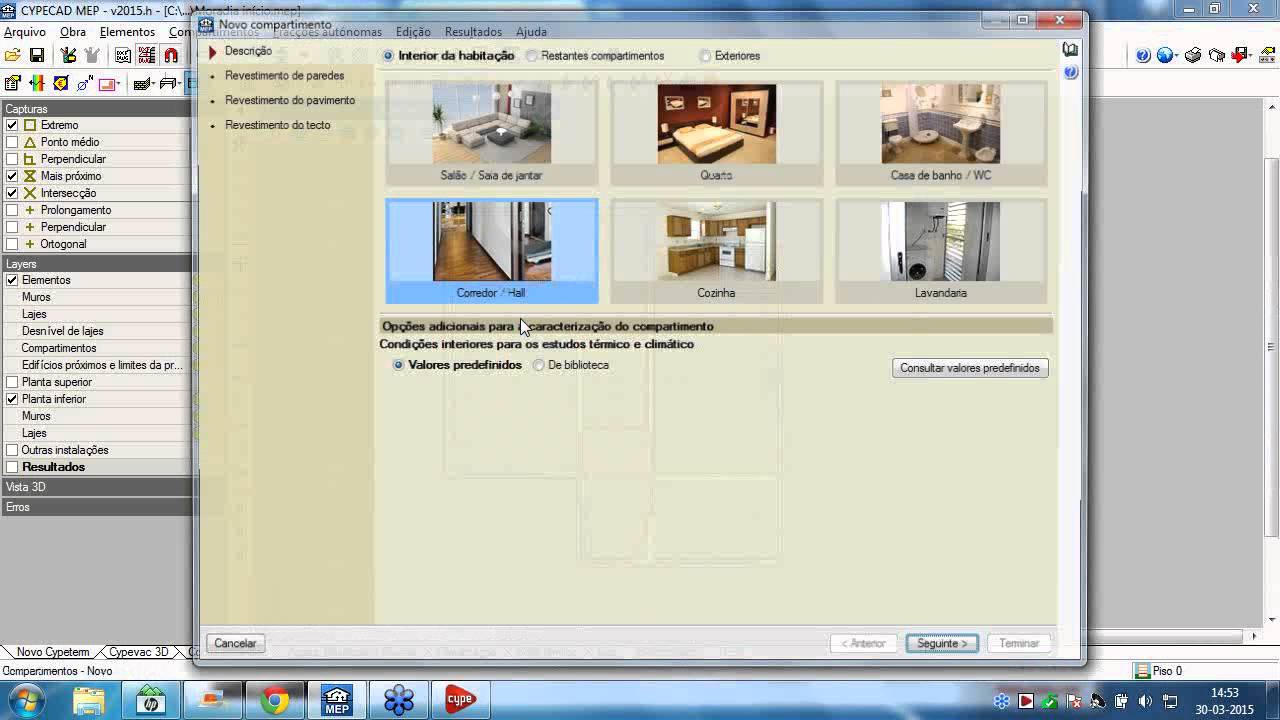
Task: Open the general data sheet icon in second toolbar row
Action: [x=13, y=84]
